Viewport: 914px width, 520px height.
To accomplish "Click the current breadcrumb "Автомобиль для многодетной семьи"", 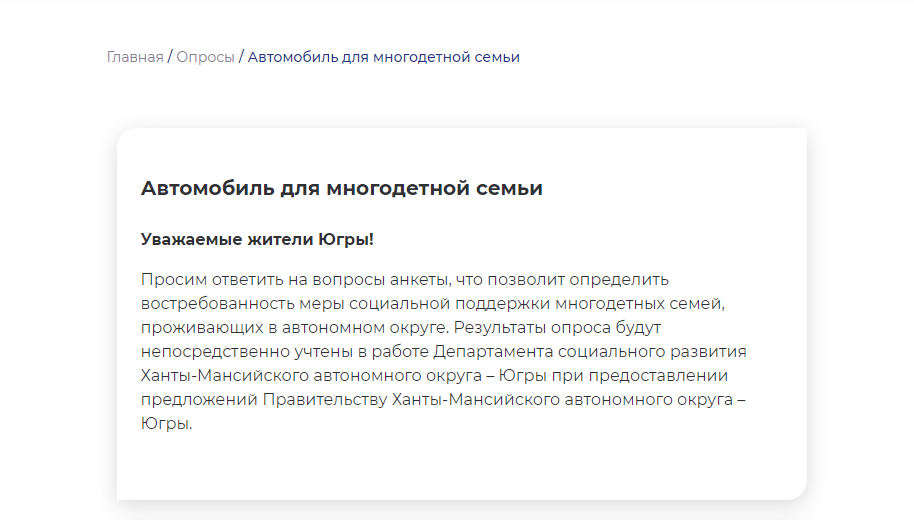I will [383, 57].
